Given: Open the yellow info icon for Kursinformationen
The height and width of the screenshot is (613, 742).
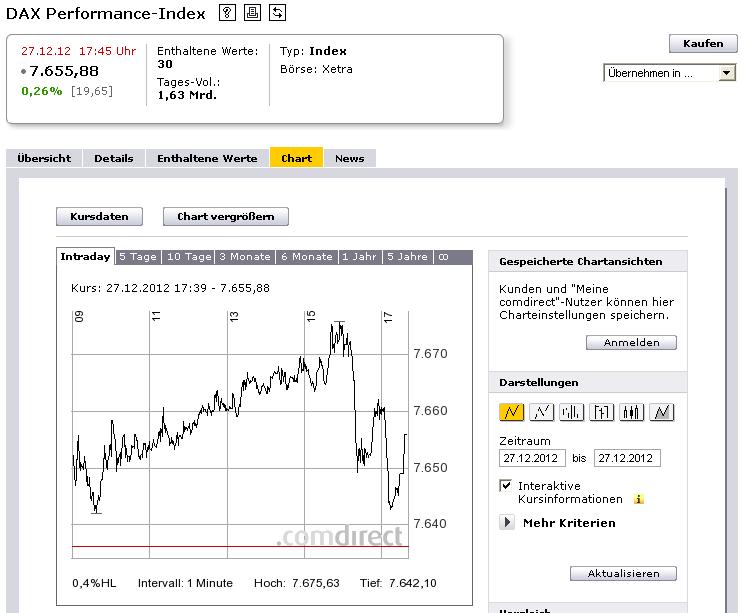Looking at the screenshot, I should pos(639,499).
